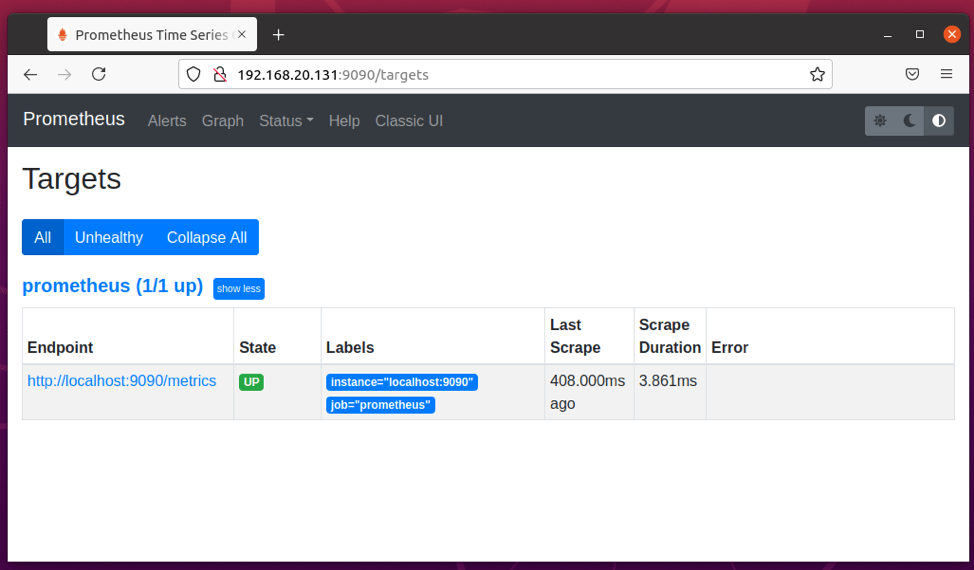
Task: Click the prometheus (1/1 up) heading
Action: point(112,286)
